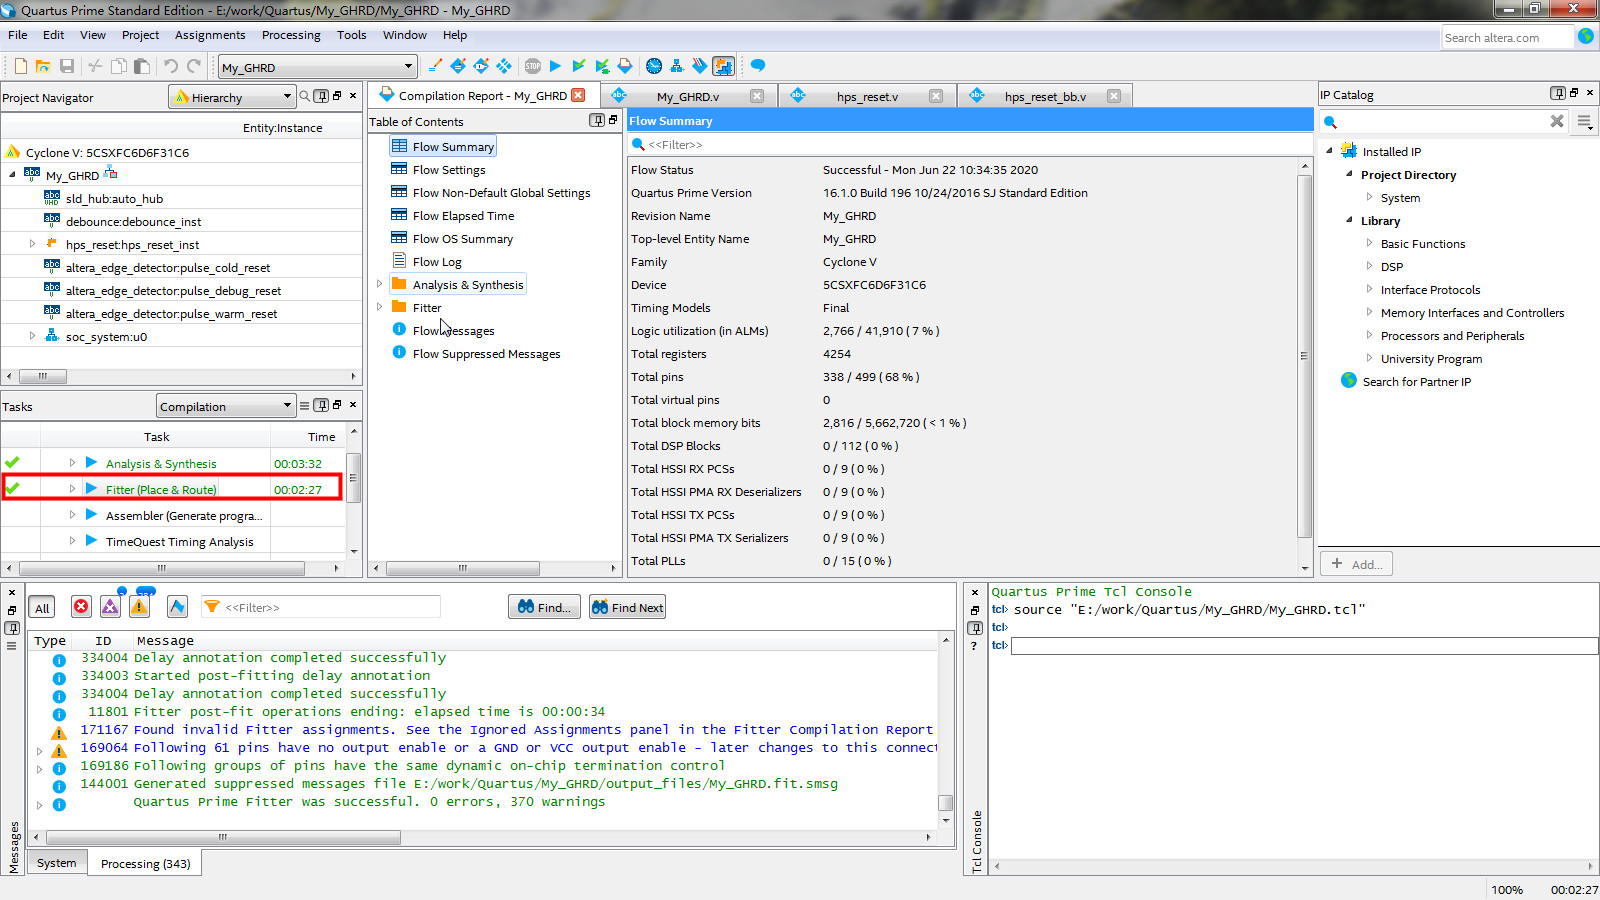Switch to the My_GHRD.v editor tab
This screenshot has width=1600, height=900.
(x=687, y=96)
